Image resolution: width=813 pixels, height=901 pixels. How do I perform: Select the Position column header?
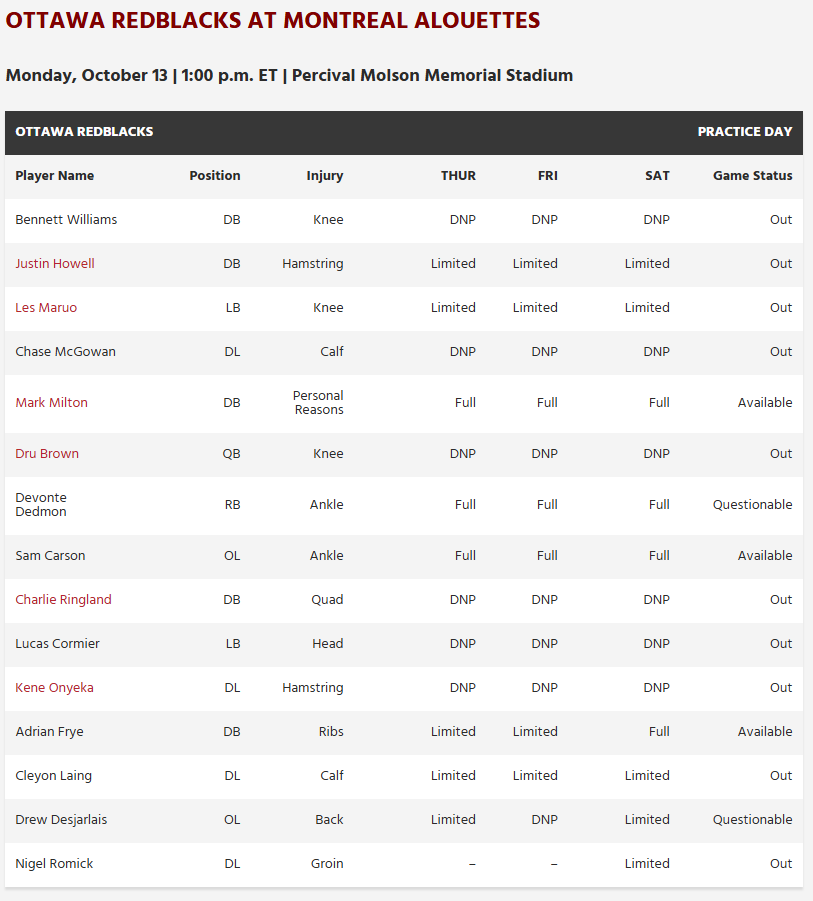pyautogui.click(x=215, y=176)
